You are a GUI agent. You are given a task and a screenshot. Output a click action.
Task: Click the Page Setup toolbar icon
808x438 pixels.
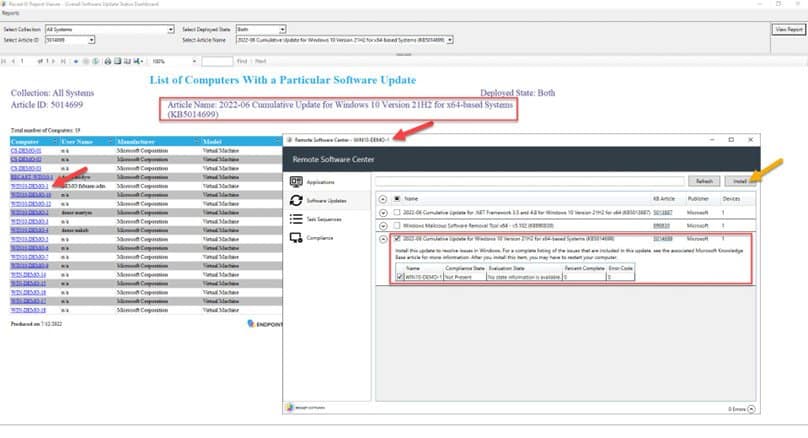click(x=127, y=61)
